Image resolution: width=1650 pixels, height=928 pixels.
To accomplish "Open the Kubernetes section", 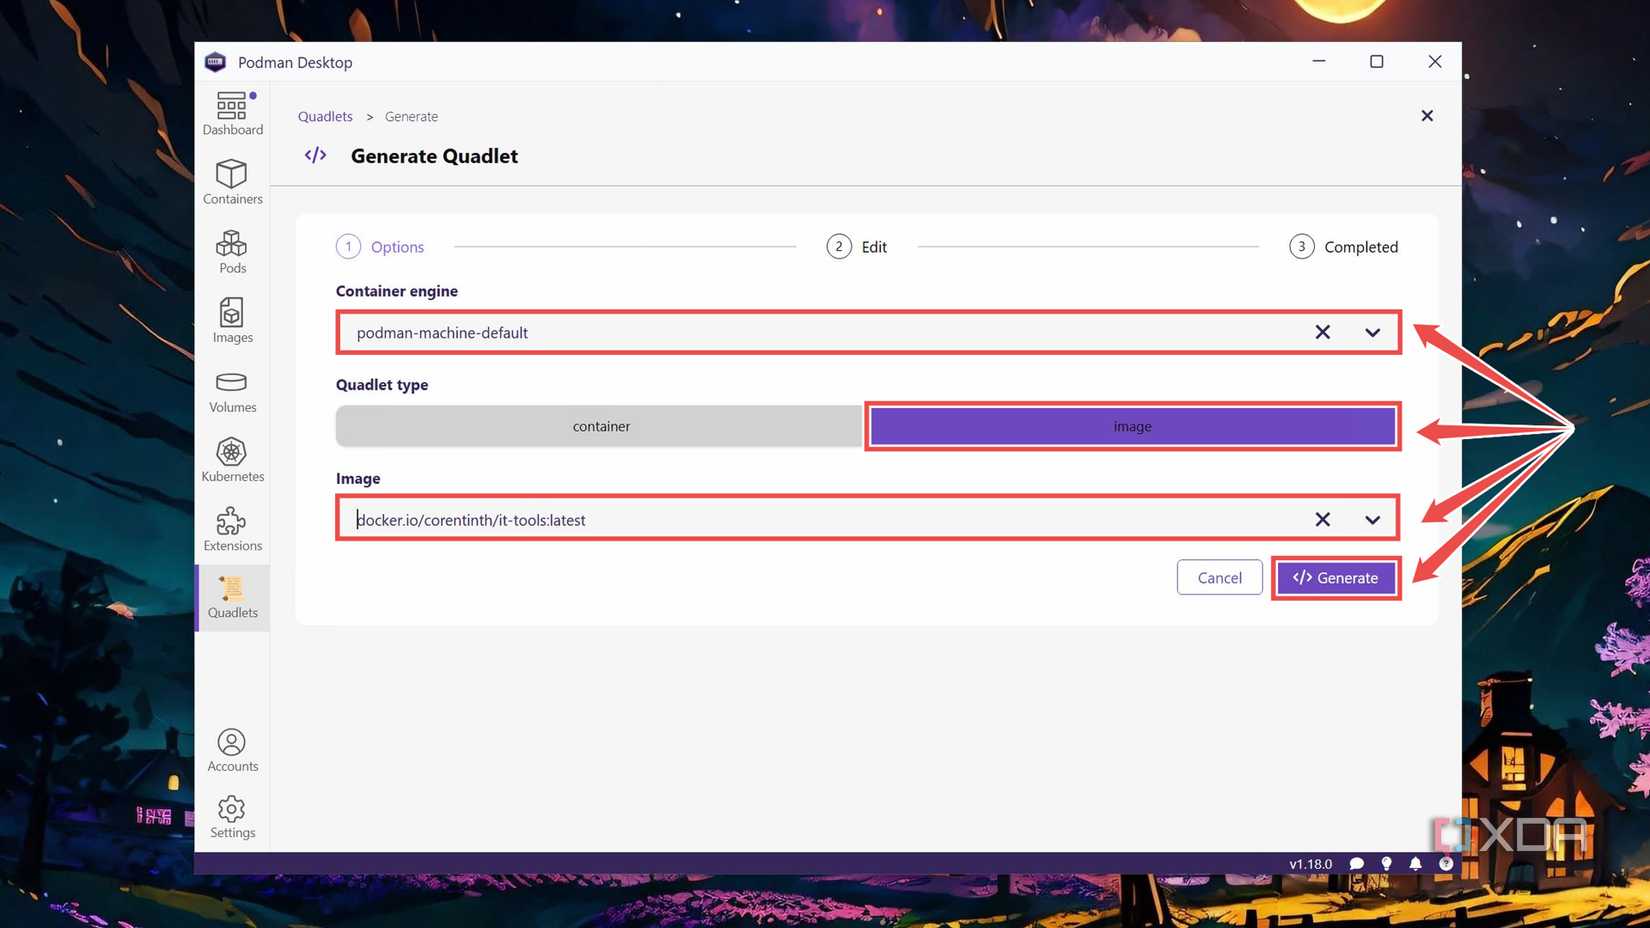I will pyautogui.click(x=232, y=459).
